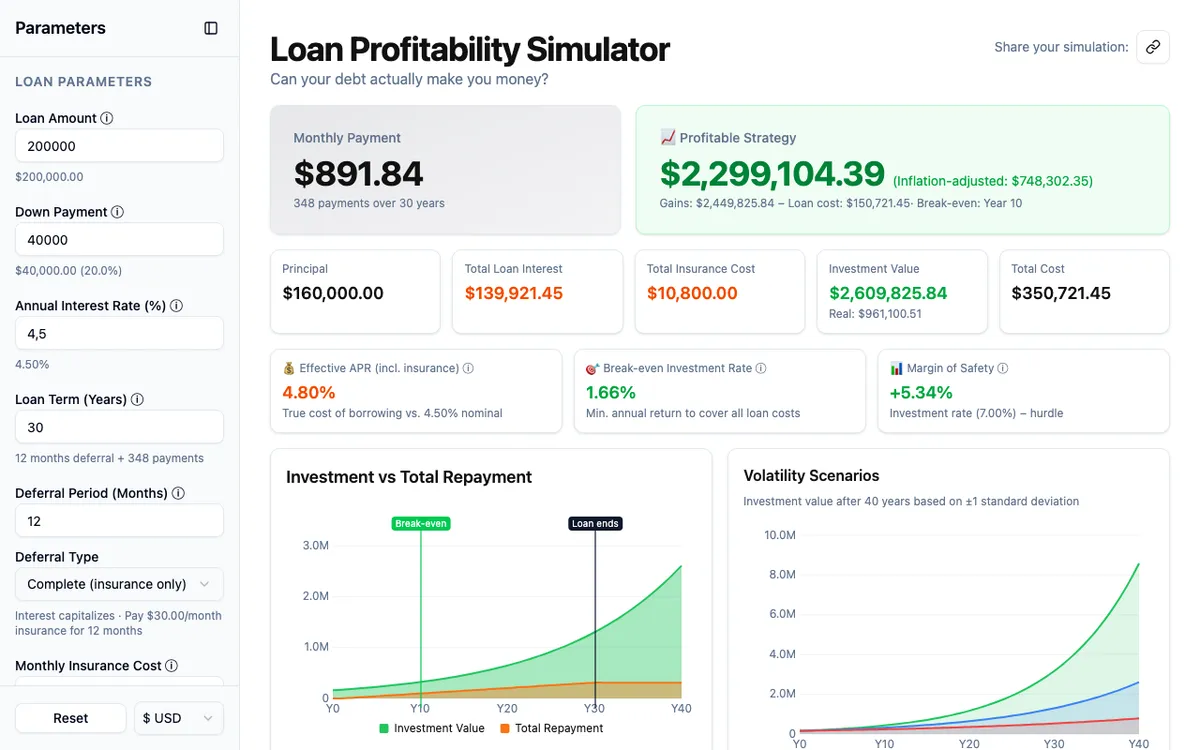The image size is (1200, 750).
Task: Open Annual Interest Rate info icon
Action: (176, 306)
